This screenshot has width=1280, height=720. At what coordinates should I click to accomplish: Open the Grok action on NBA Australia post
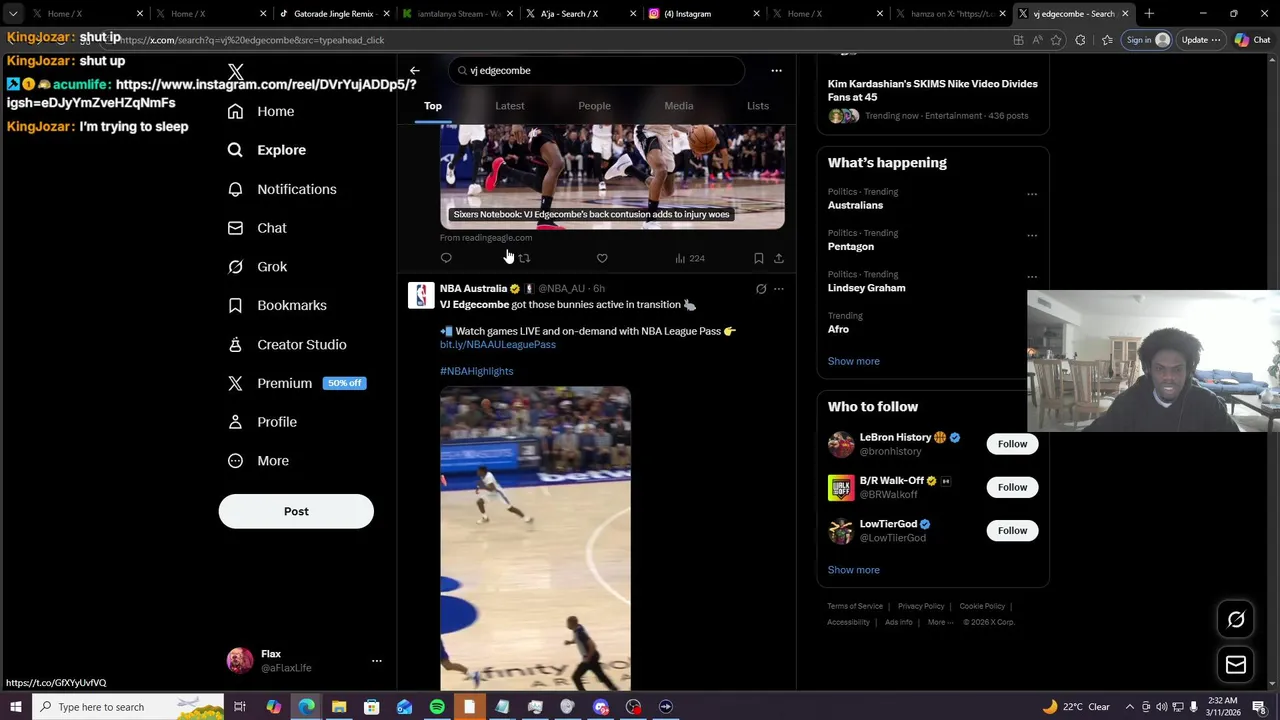(x=761, y=289)
